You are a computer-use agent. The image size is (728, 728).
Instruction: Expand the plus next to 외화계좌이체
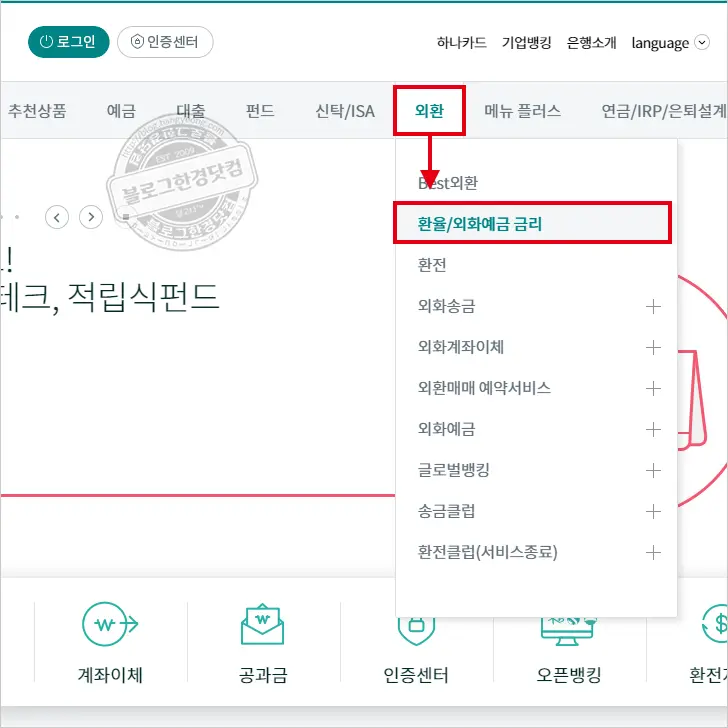pyautogui.click(x=653, y=347)
